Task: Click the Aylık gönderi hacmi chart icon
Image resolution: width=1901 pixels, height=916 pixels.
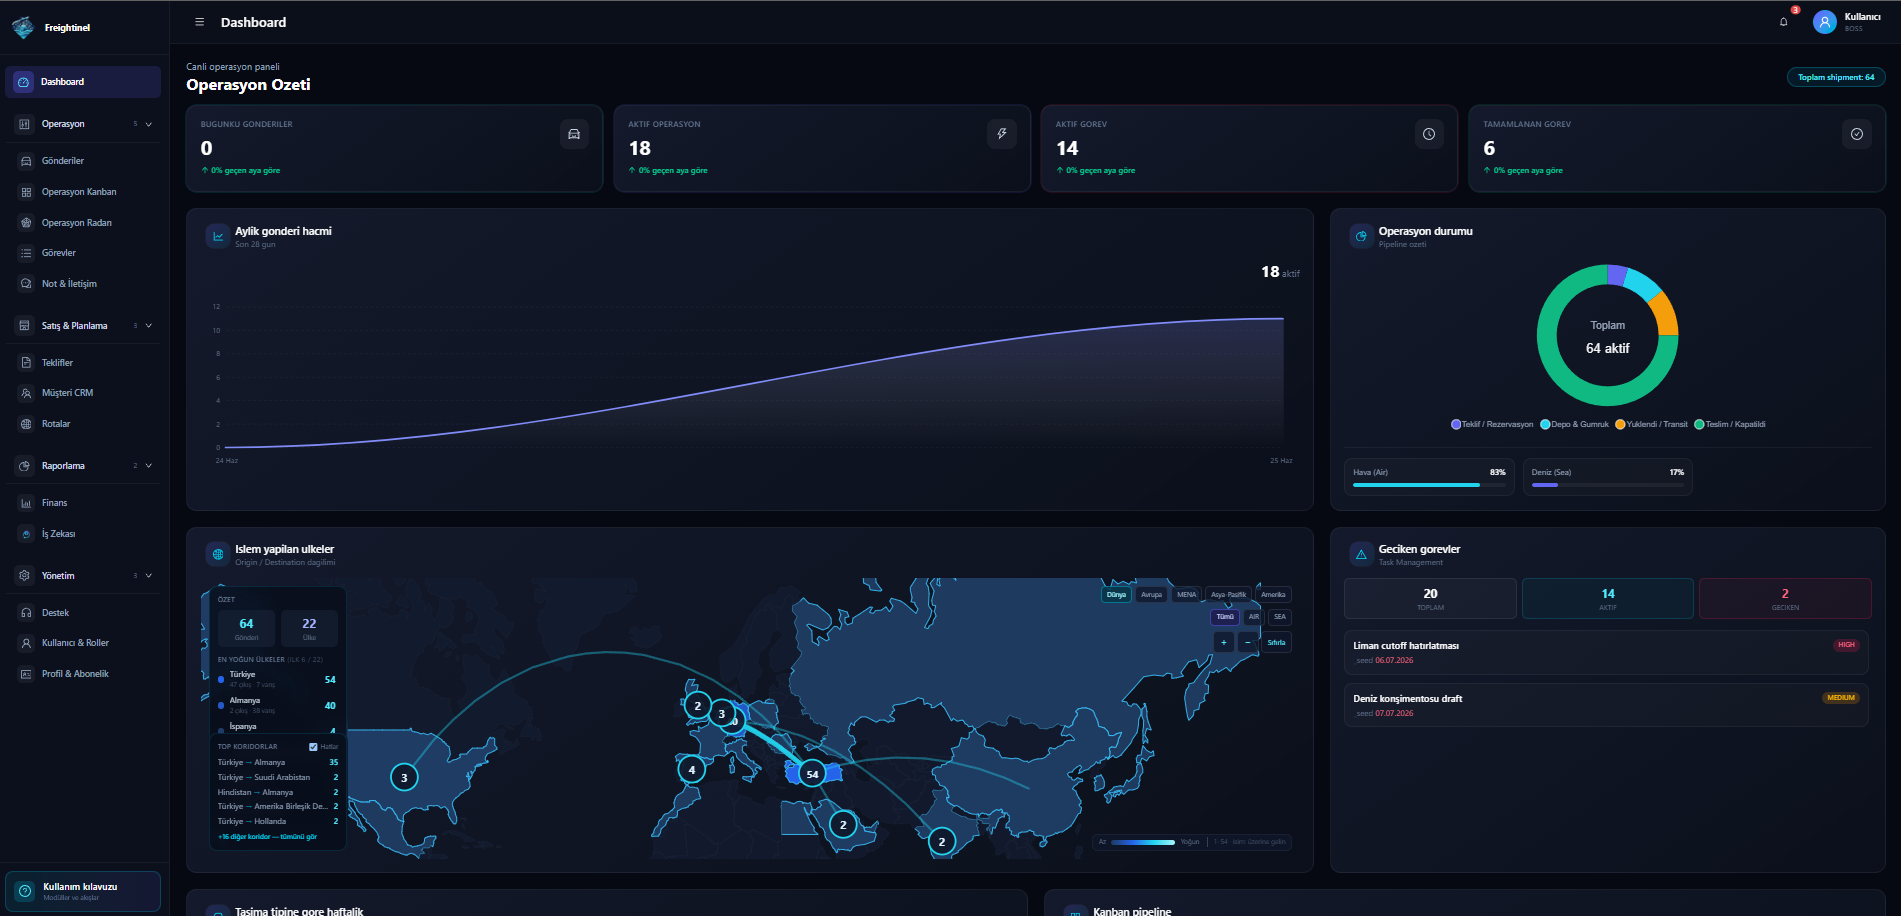Action: click(218, 236)
